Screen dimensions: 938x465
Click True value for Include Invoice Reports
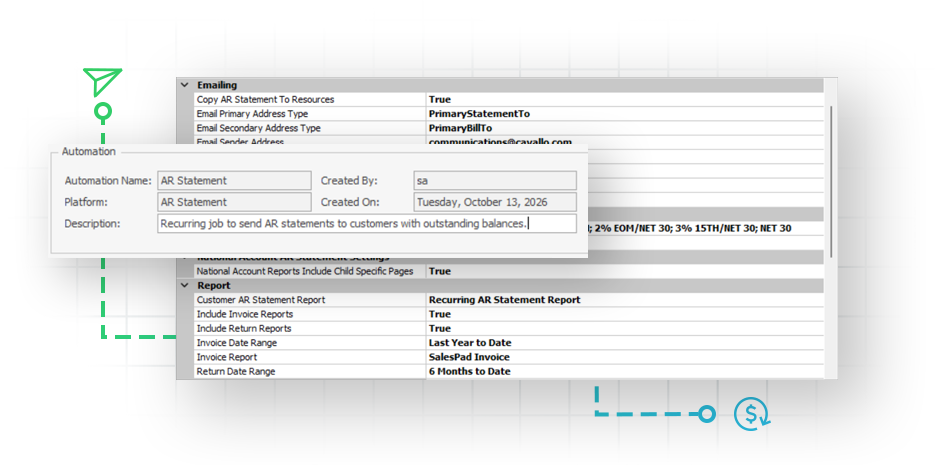pos(440,314)
